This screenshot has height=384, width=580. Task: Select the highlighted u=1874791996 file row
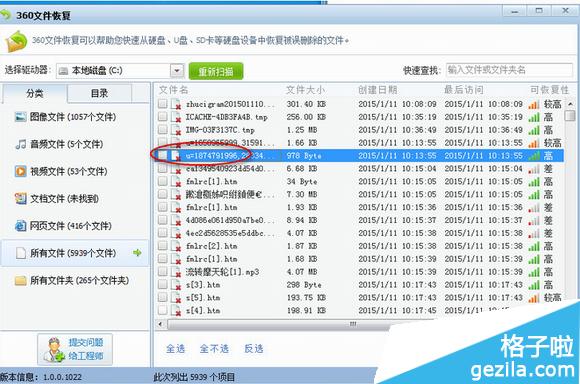[359, 156]
